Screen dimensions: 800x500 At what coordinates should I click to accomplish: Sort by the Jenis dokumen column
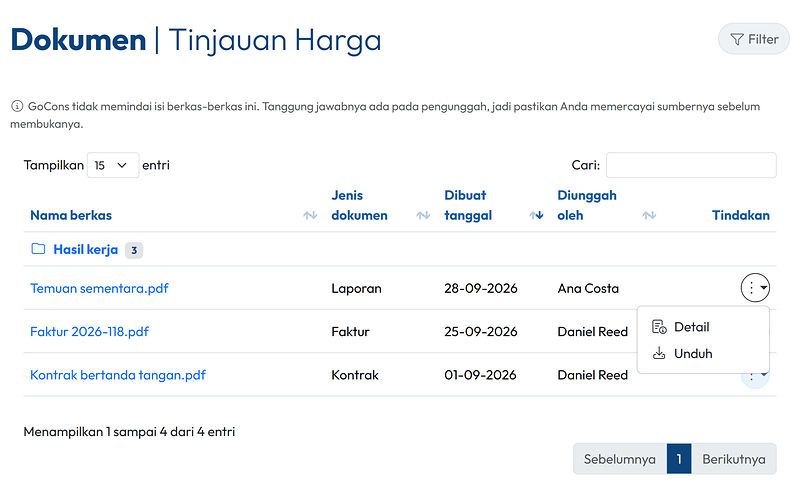click(x=381, y=206)
